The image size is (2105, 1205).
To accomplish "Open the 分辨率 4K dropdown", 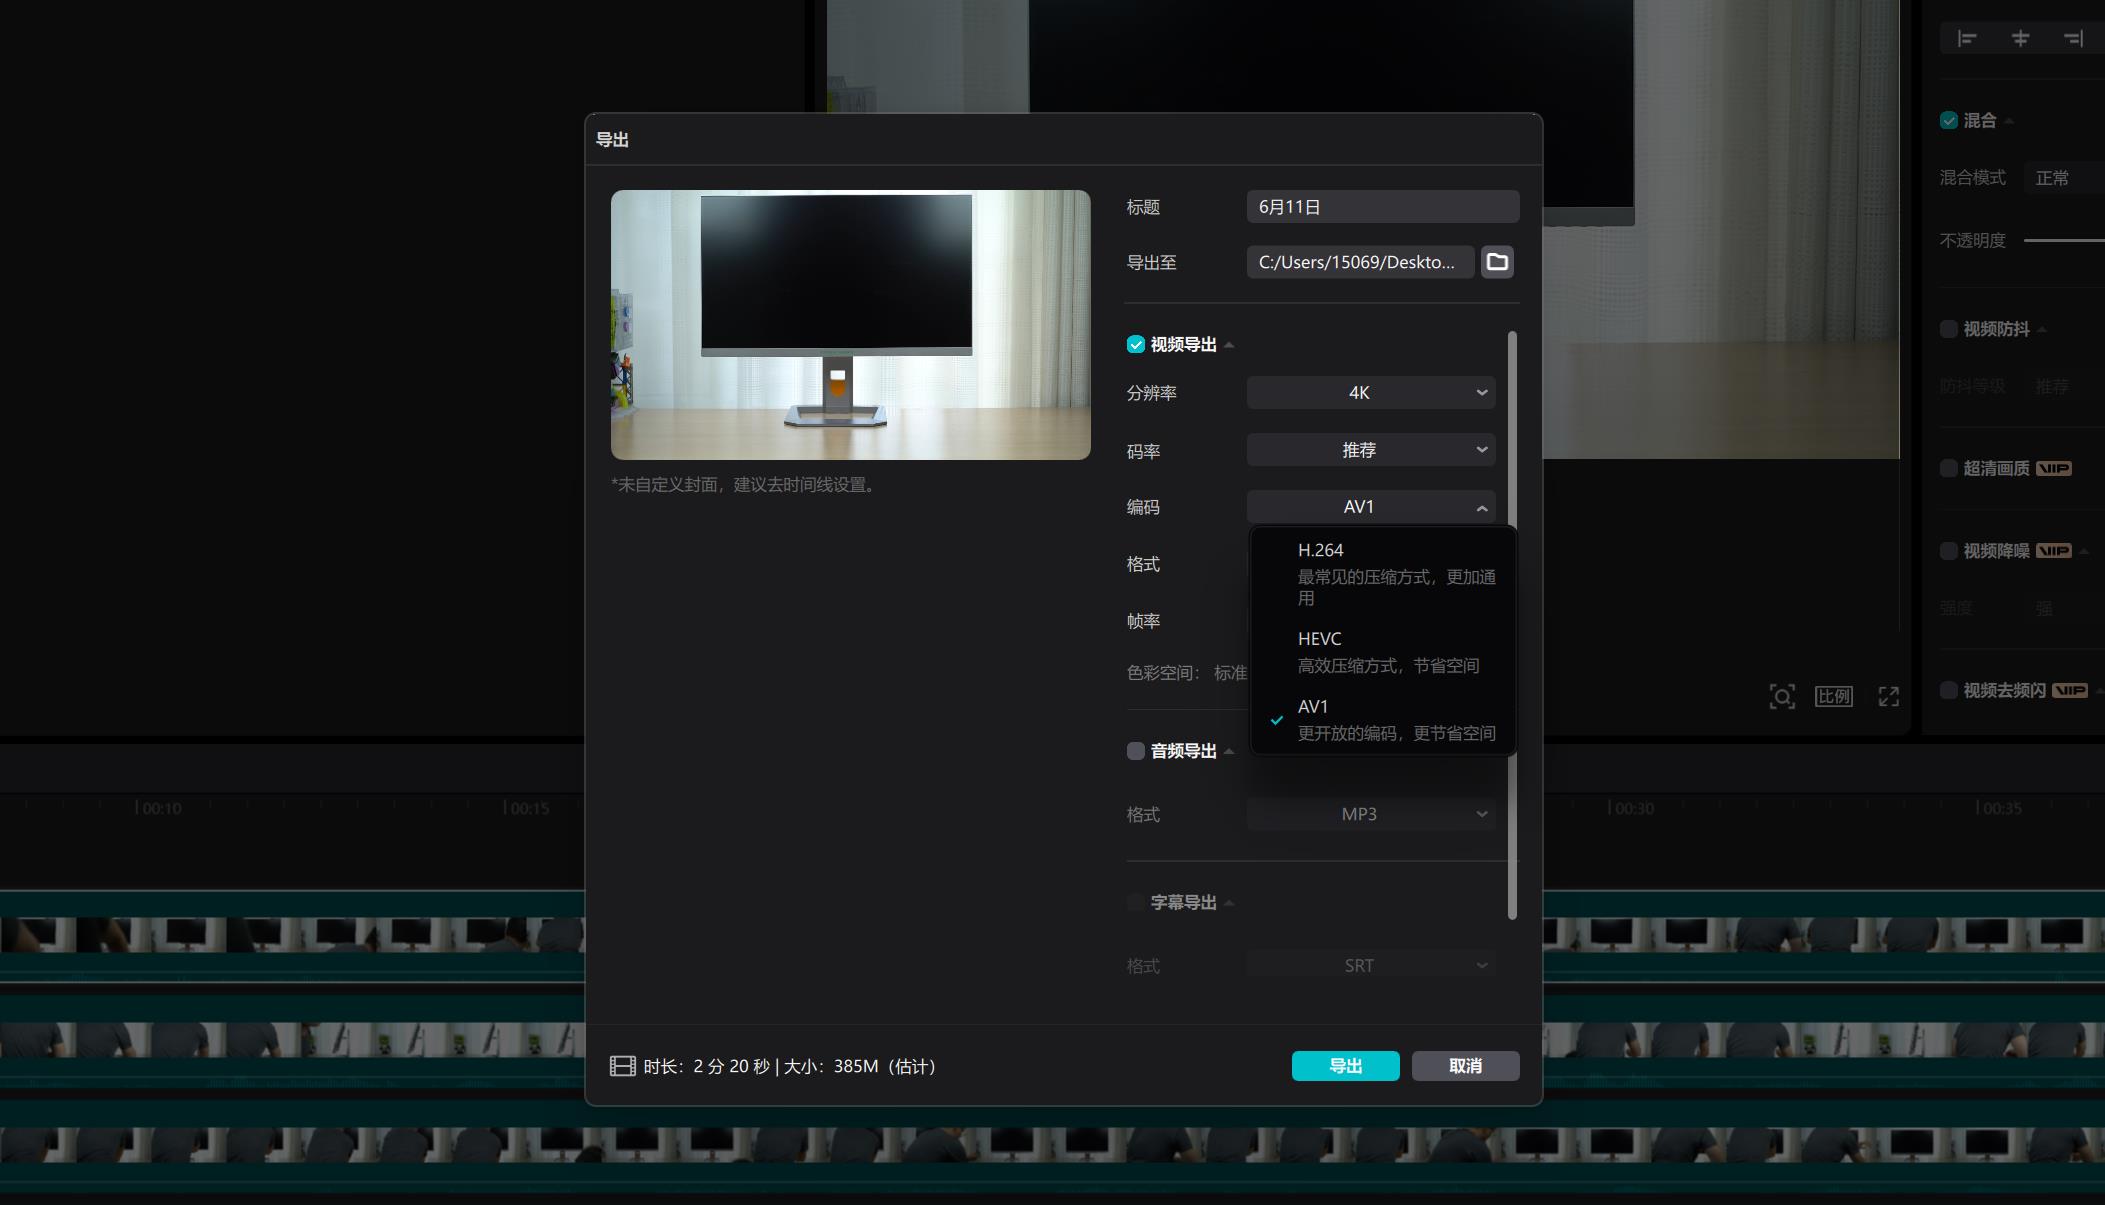I will point(1370,393).
